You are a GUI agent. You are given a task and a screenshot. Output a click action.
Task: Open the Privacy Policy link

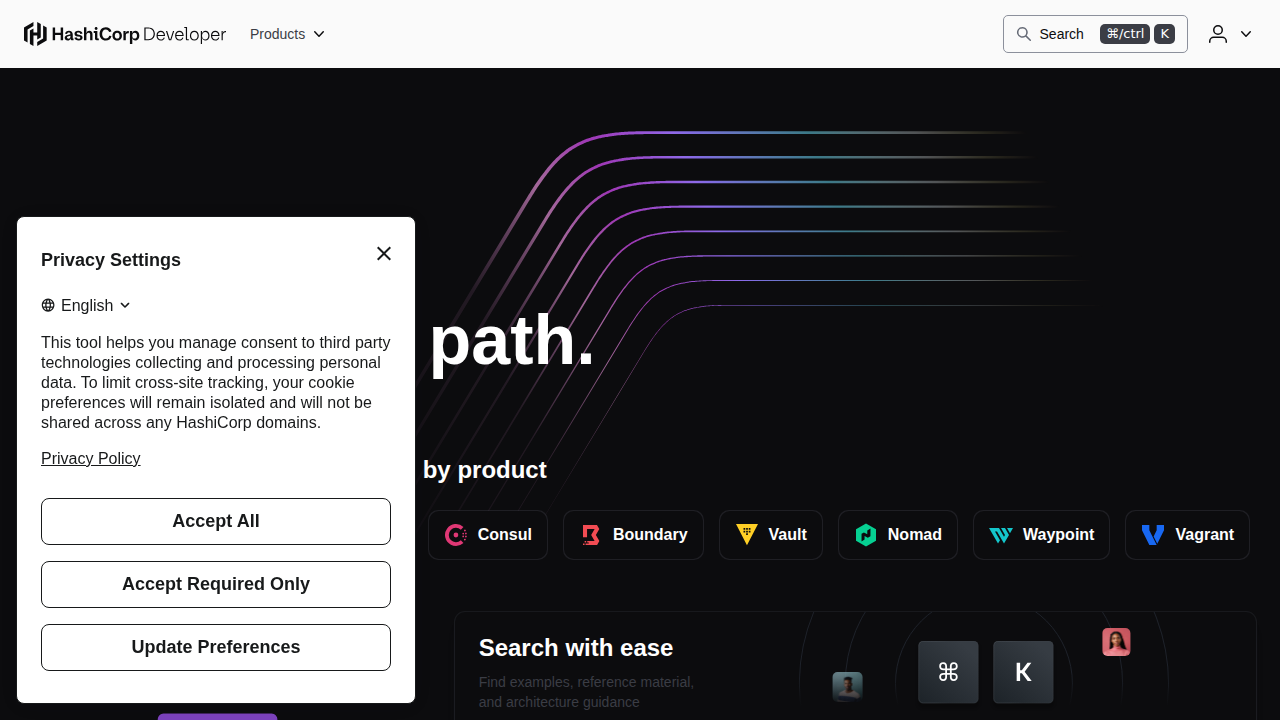pyautogui.click(x=90, y=458)
